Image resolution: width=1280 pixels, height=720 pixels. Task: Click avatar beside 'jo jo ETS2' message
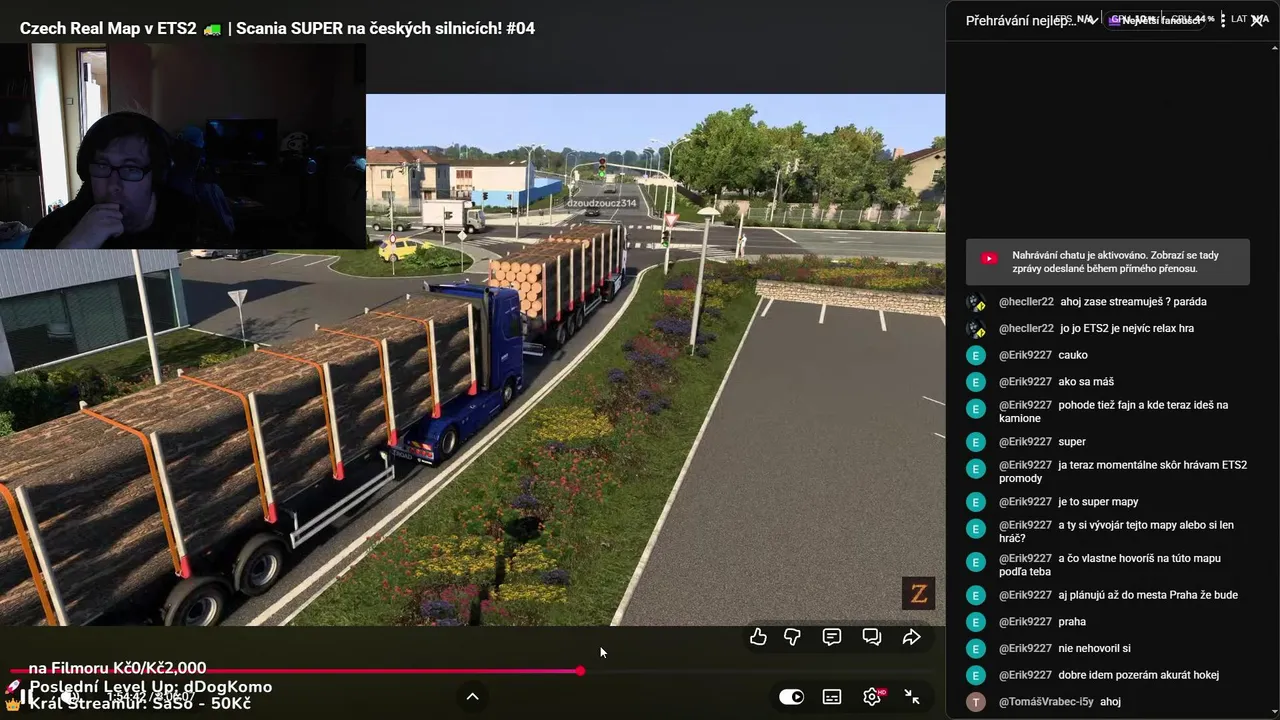(x=976, y=329)
